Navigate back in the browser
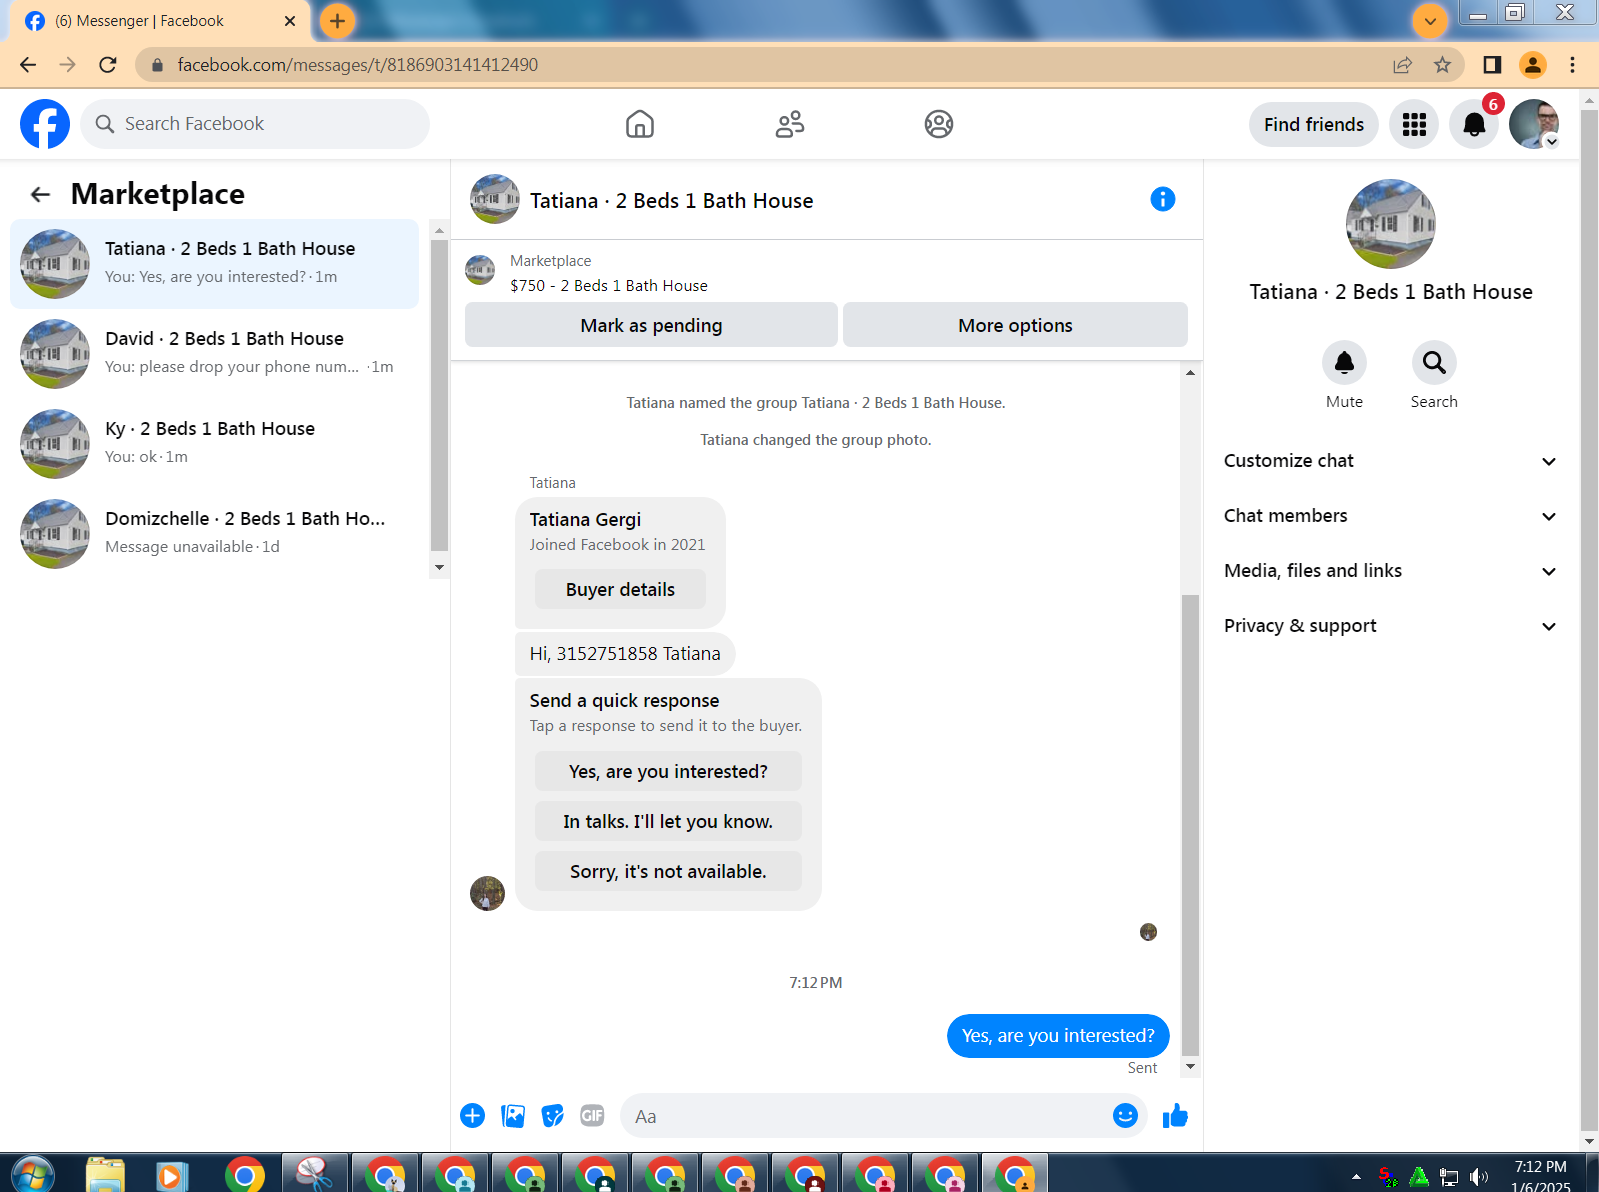Screen dimensions: 1599x1192 coord(28,65)
